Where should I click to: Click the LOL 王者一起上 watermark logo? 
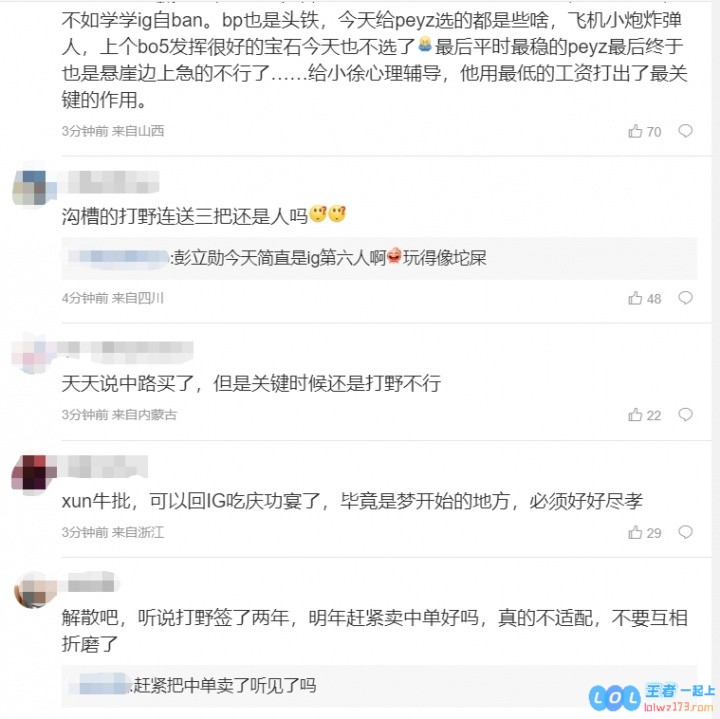tap(652, 697)
